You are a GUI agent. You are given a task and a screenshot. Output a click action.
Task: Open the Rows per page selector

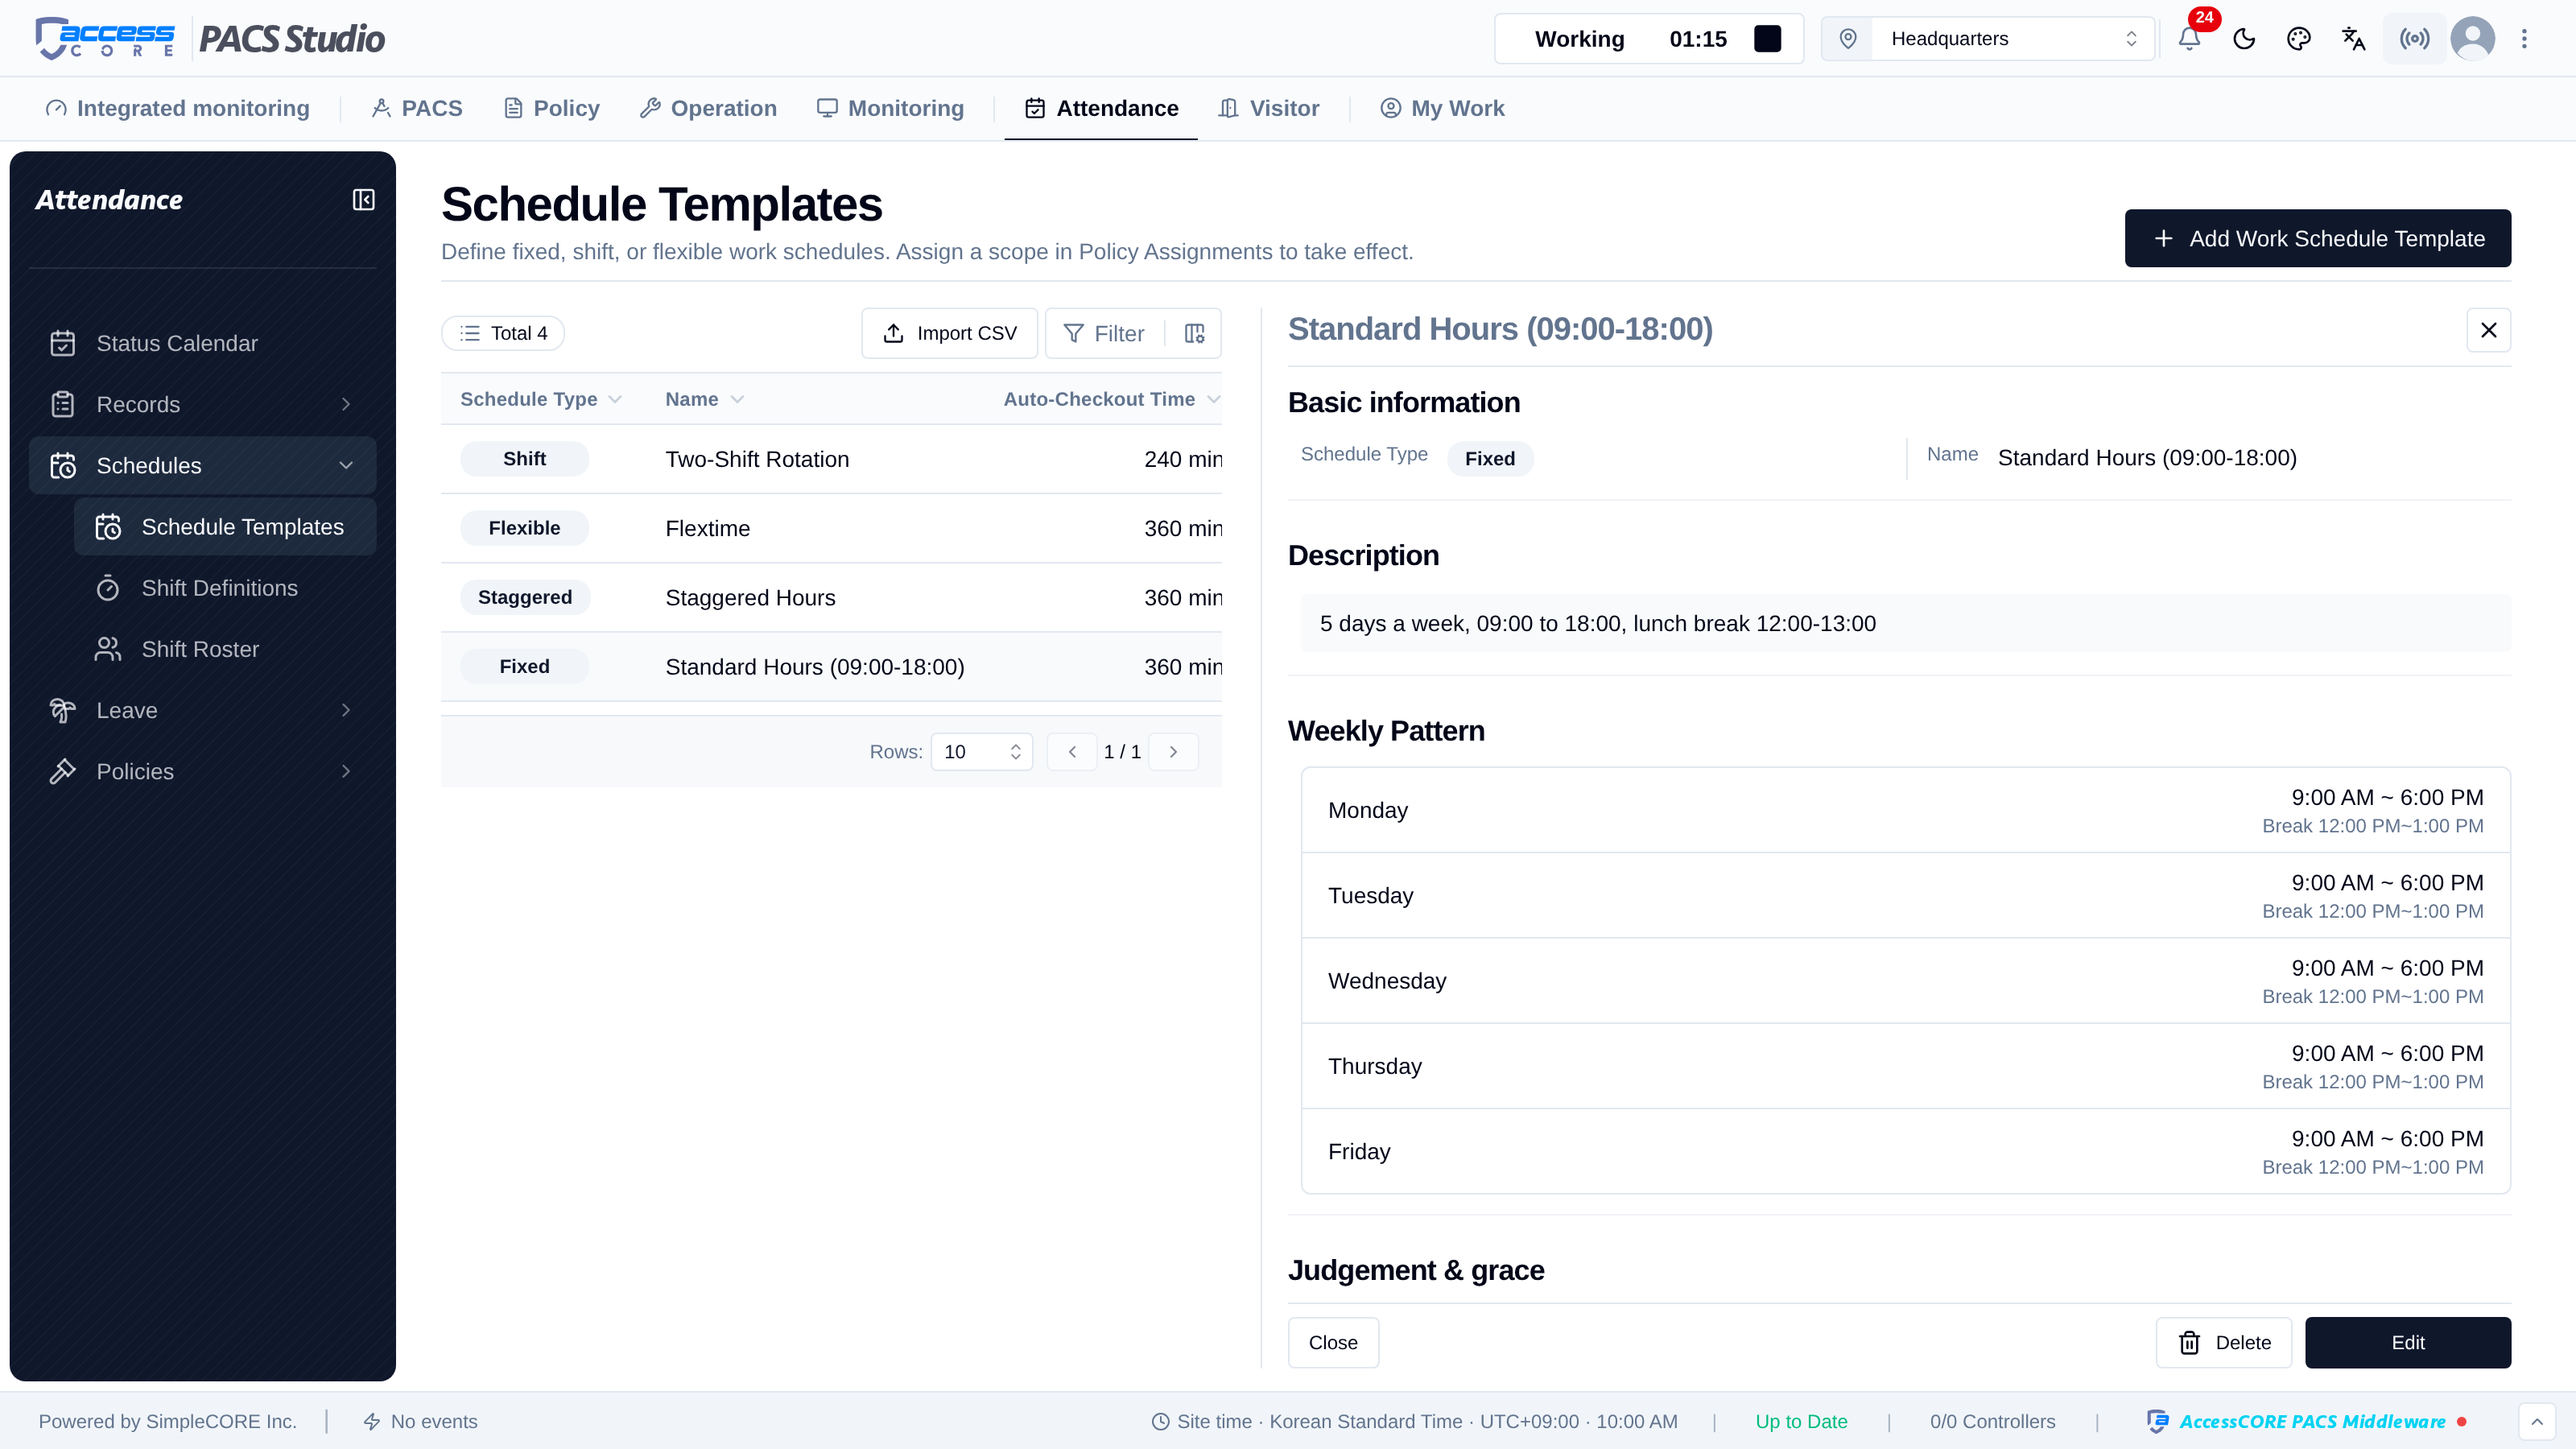pyautogui.click(x=981, y=752)
